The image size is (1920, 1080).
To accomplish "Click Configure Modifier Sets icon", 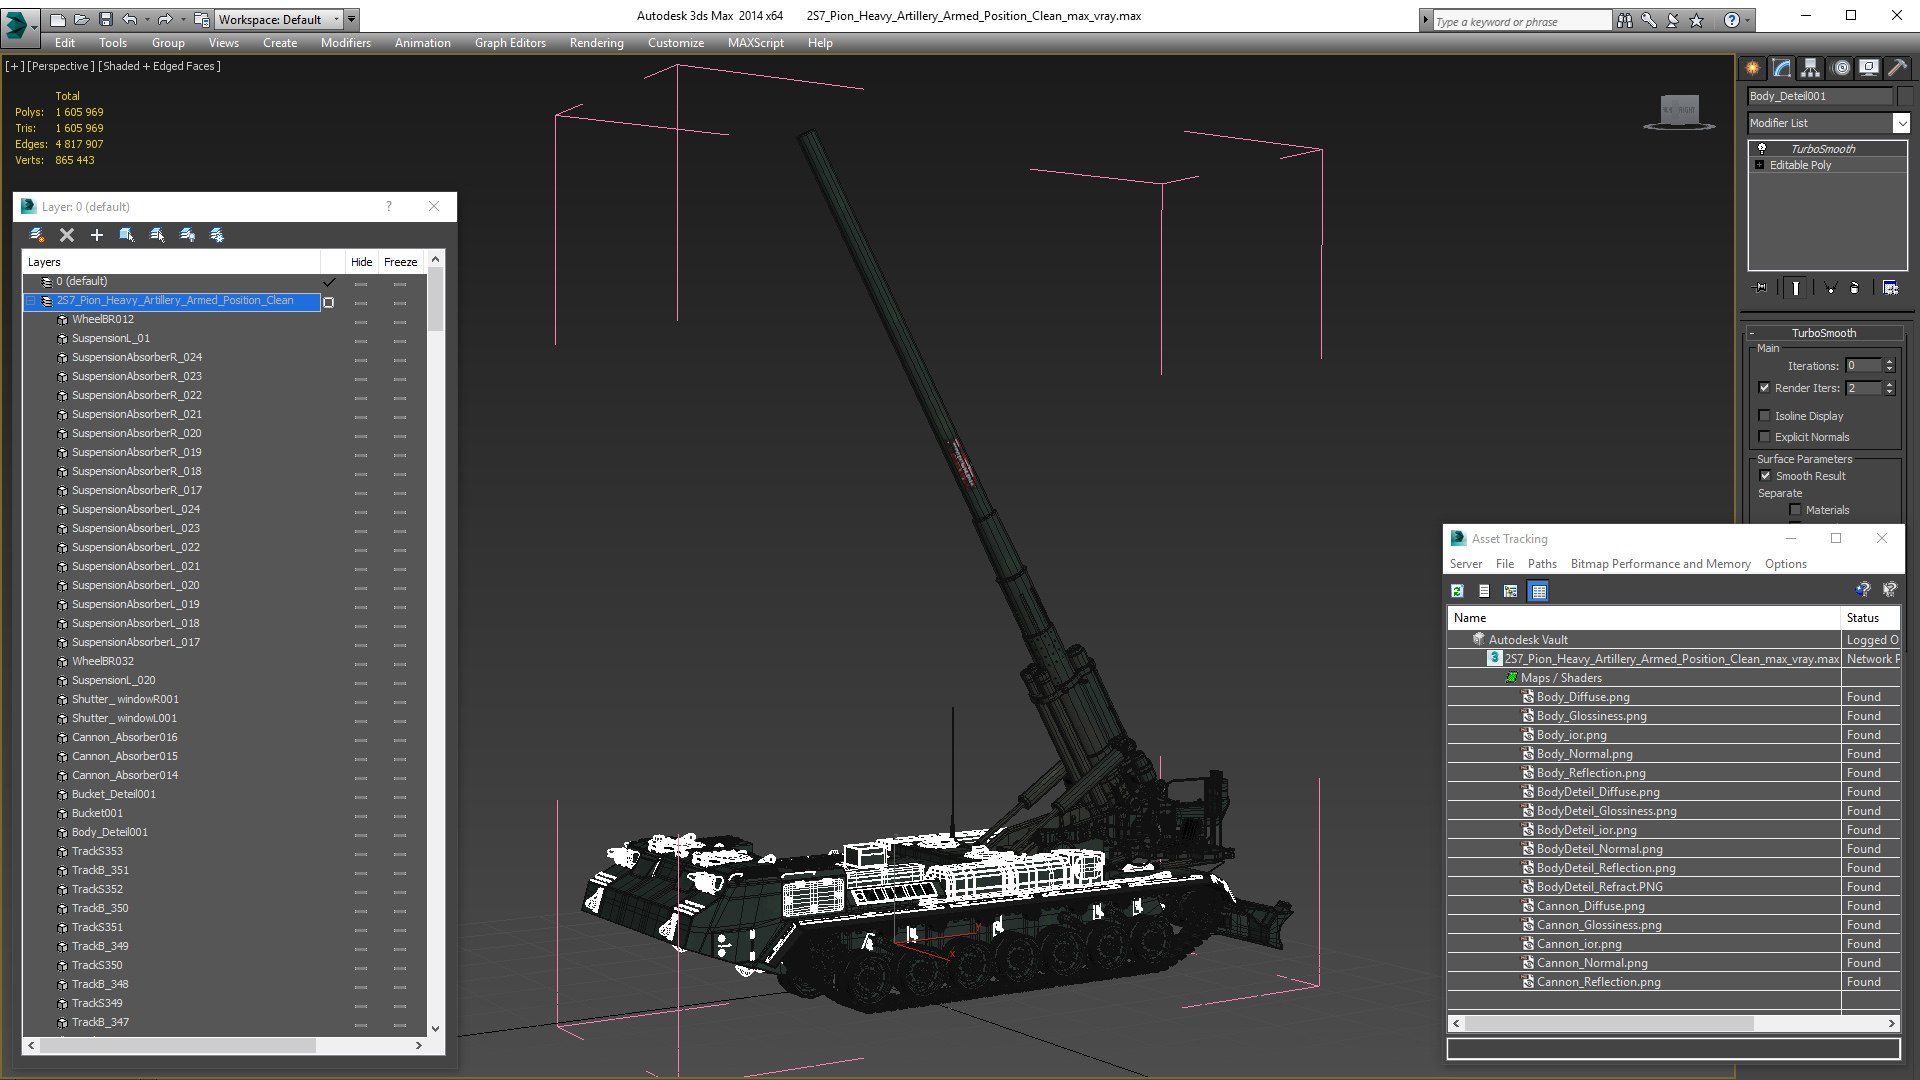I will [1890, 288].
